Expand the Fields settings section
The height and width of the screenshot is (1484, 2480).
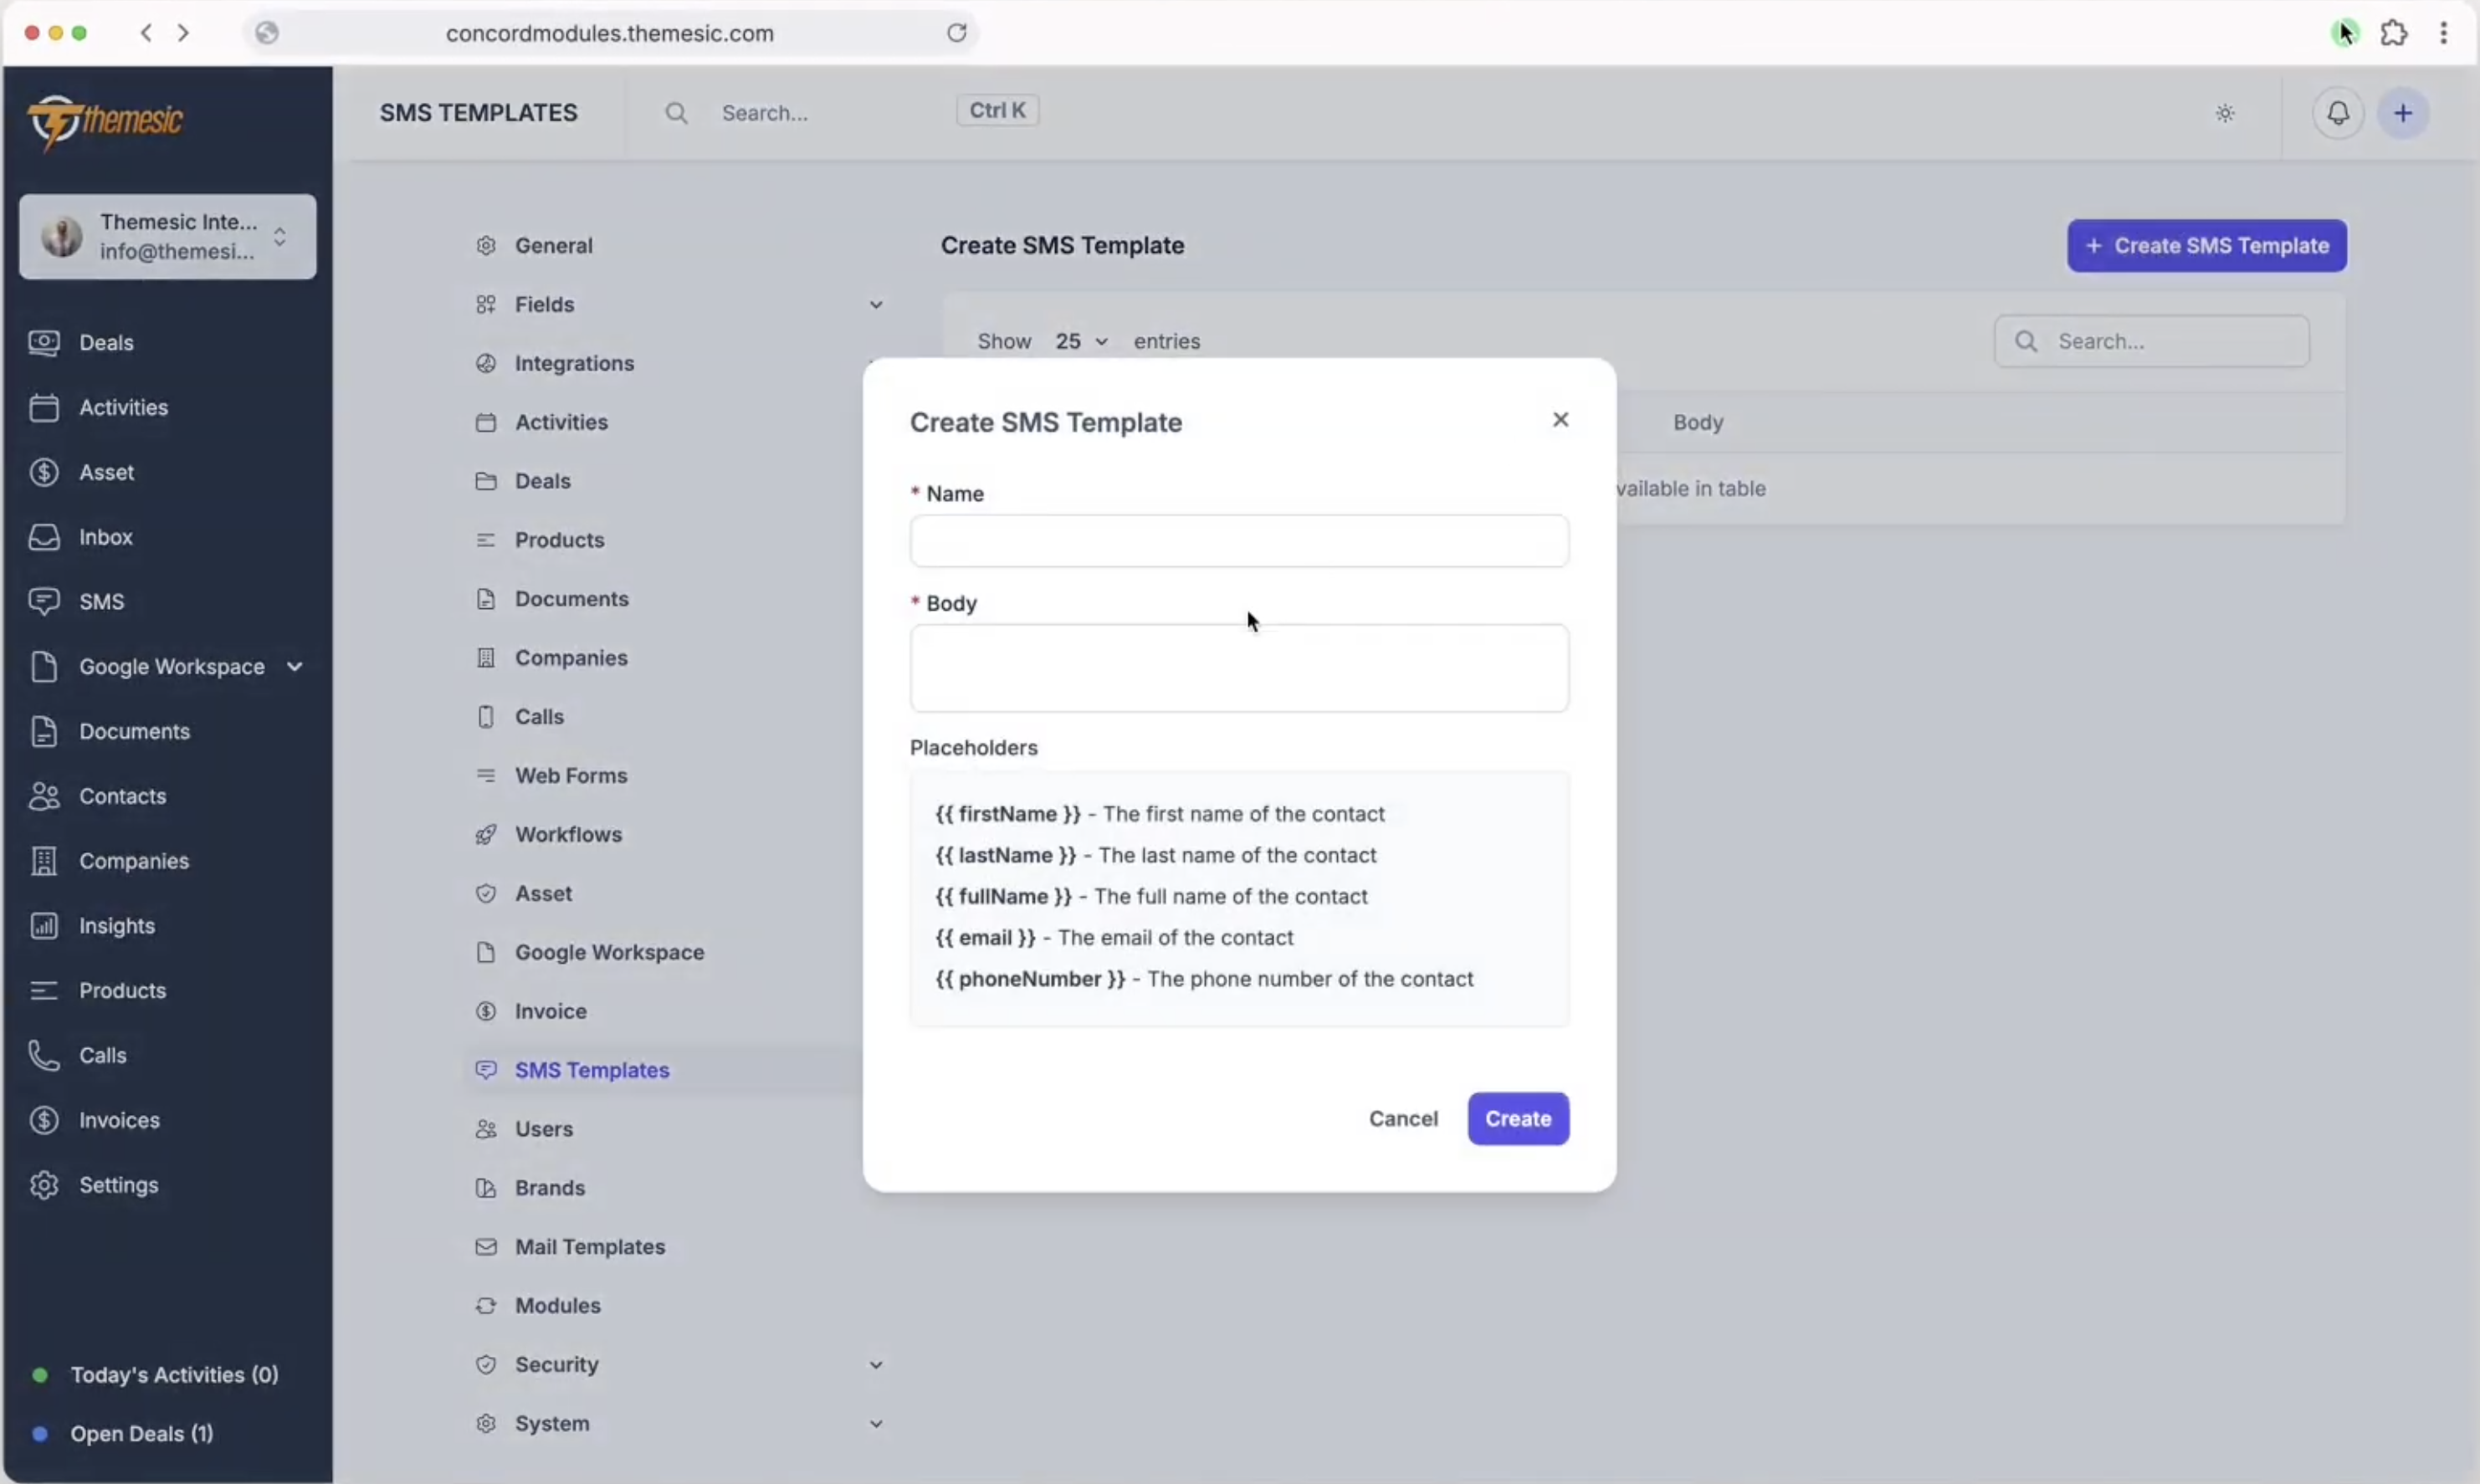877,305
